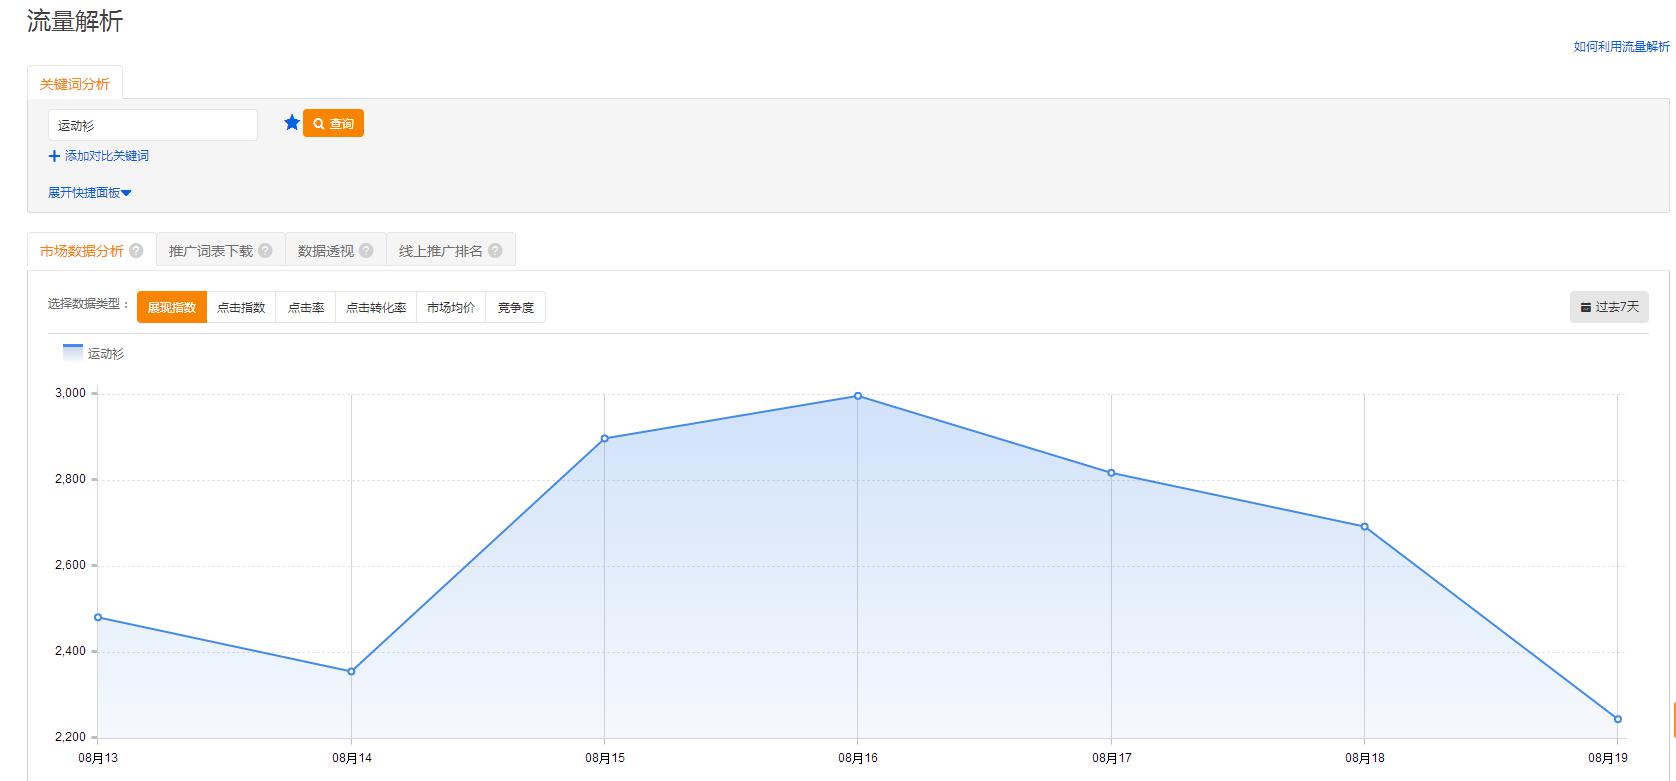Toggle the 运动衫 legend series swatch
Image resolution: width=1676 pixels, height=781 pixels.
[73, 352]
